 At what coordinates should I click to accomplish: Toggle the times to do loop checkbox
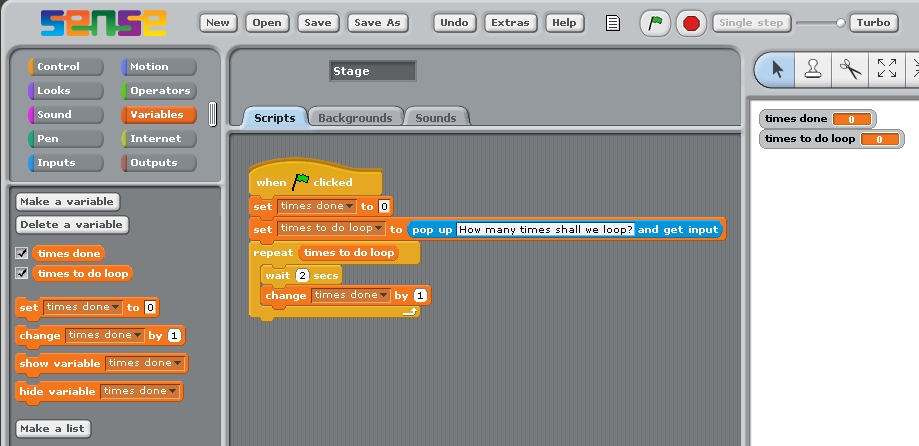tap(22, 273)
